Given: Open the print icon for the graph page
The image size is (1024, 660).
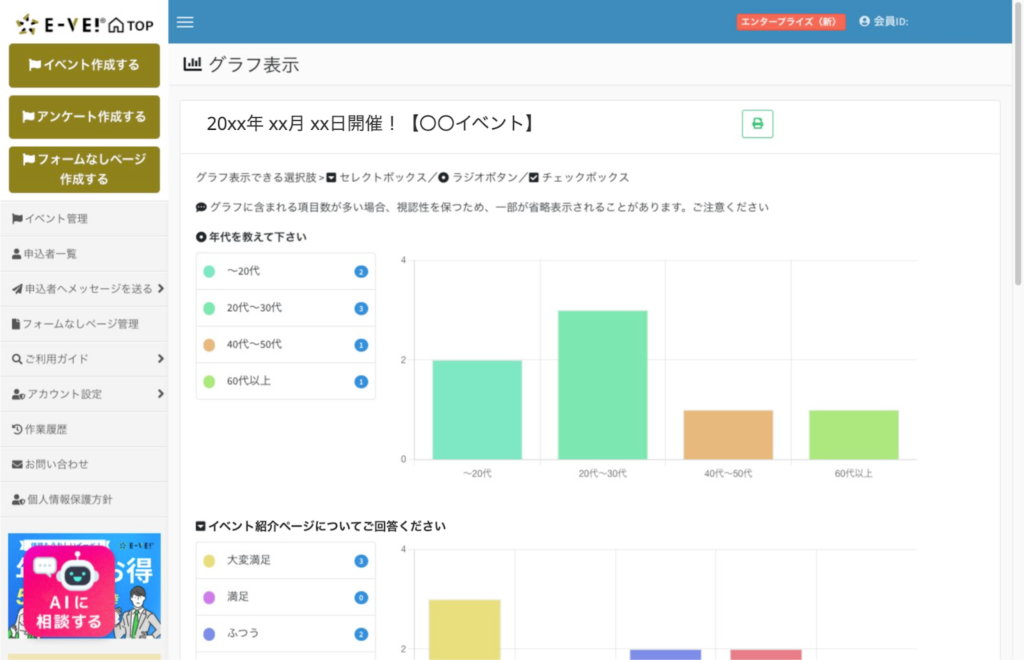Looking at the screenshot, I should tap(758, 122).
